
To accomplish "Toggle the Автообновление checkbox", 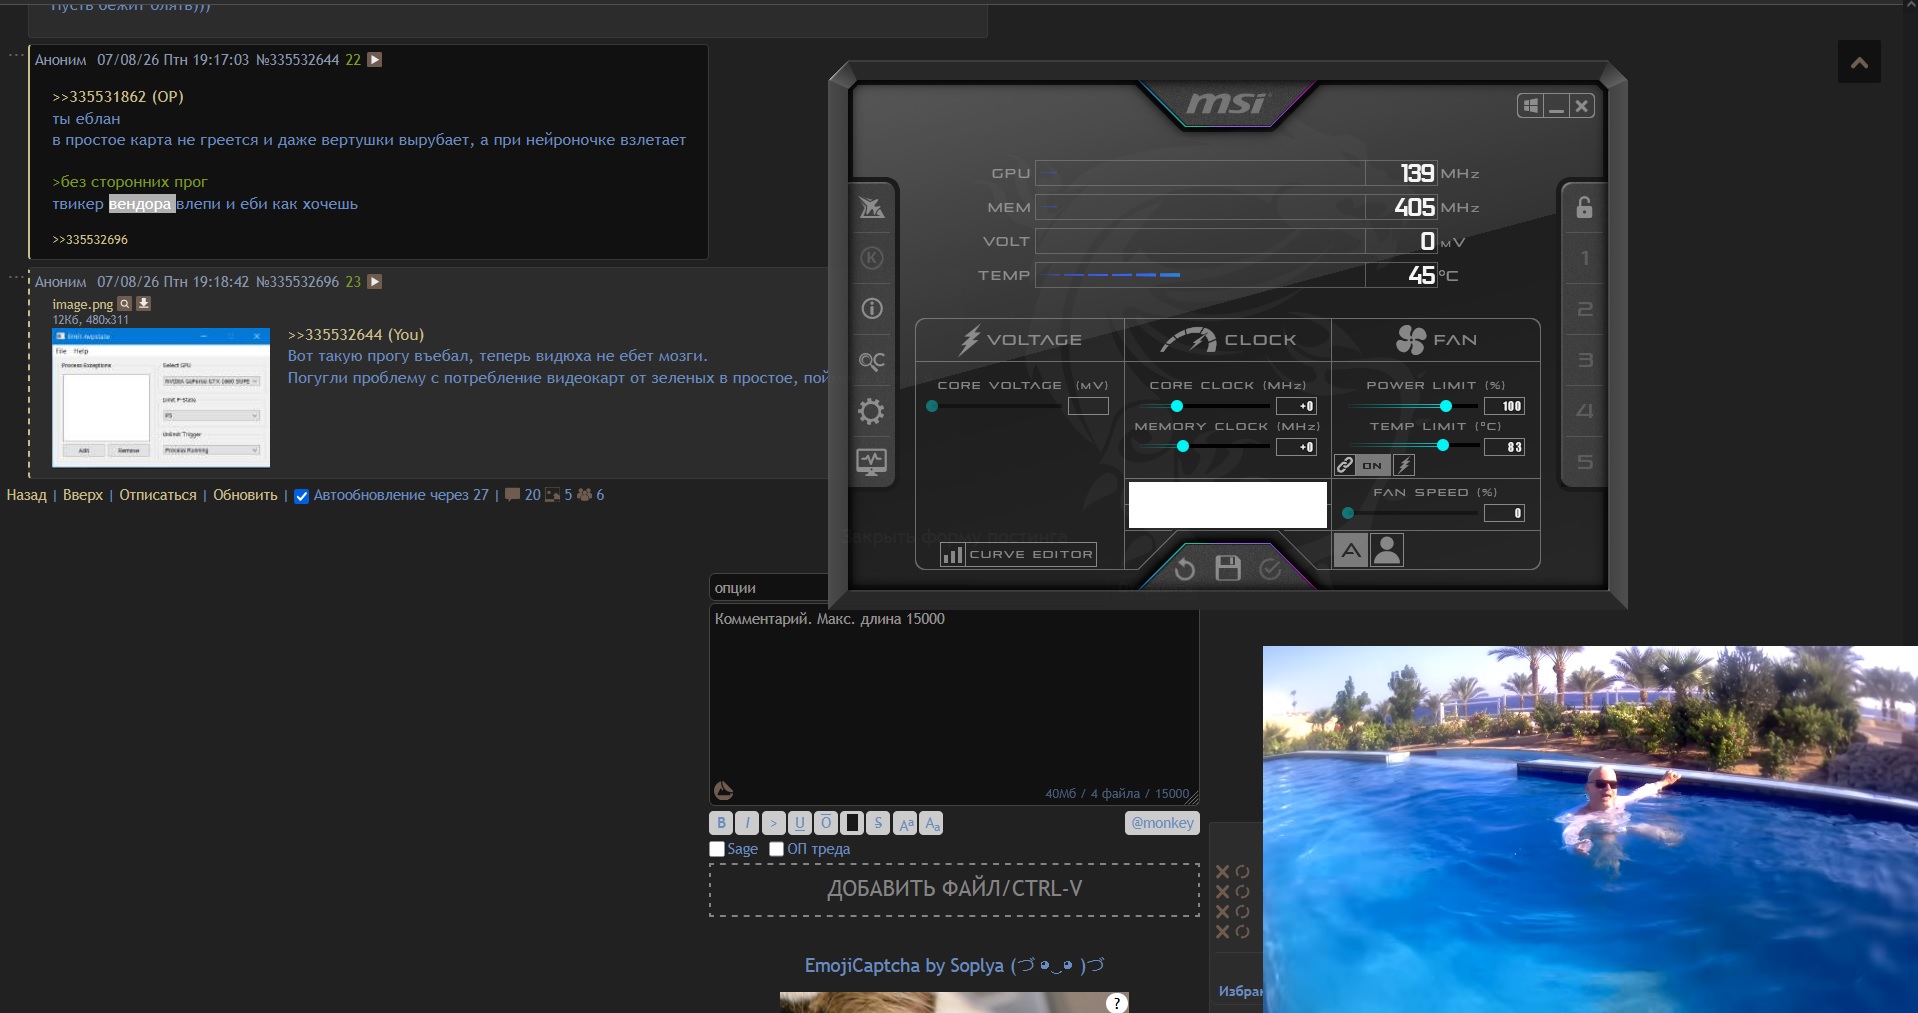I will pos(301,496).
